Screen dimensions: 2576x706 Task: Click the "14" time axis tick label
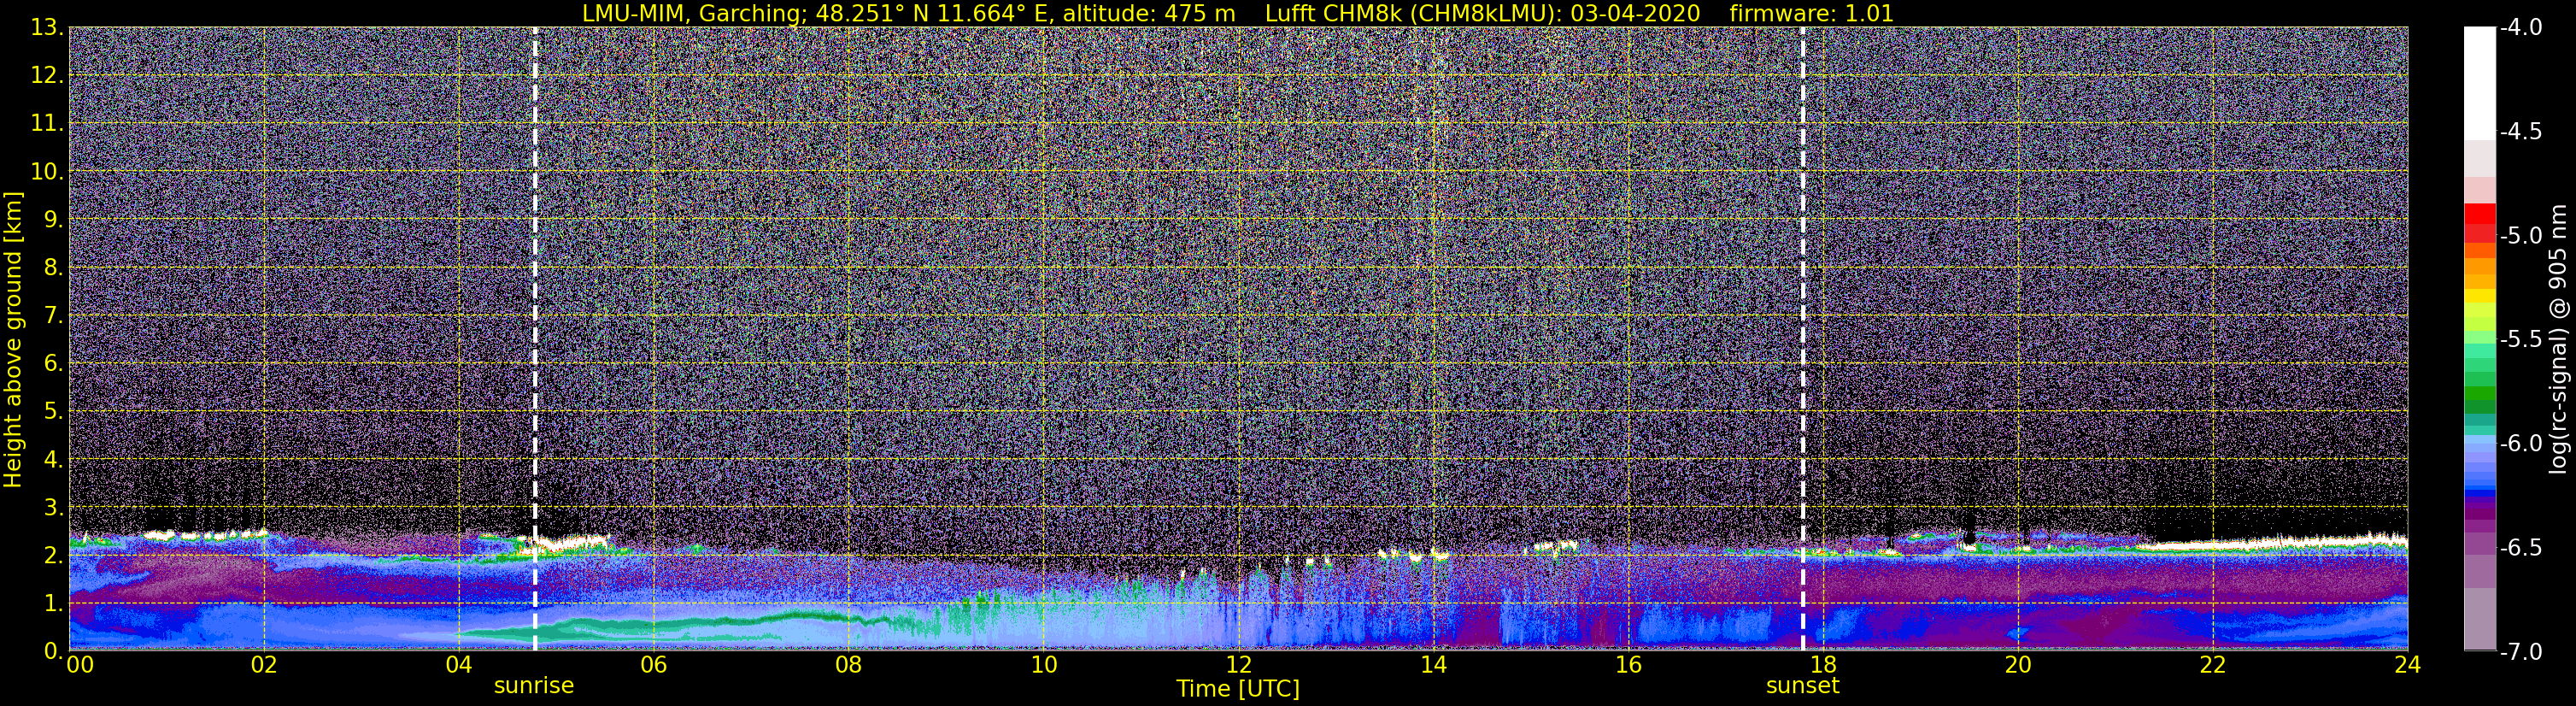click(x=1433, y=665)
